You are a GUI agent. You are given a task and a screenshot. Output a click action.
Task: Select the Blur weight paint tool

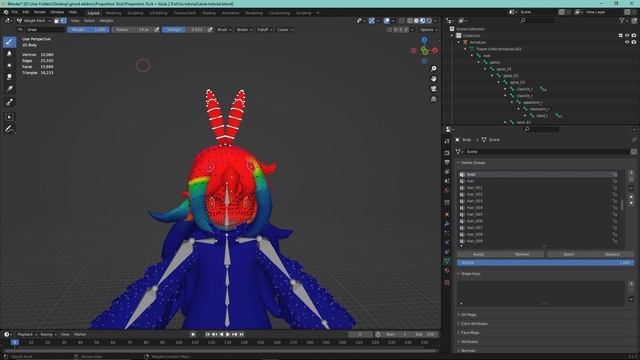click(x=9, y=53)
